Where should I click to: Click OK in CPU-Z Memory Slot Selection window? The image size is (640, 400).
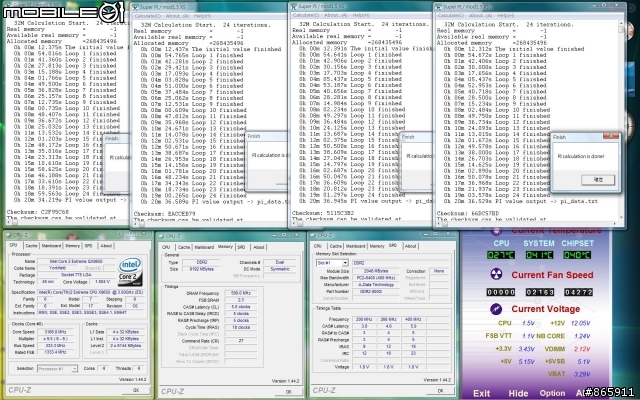tap(440, 391)
